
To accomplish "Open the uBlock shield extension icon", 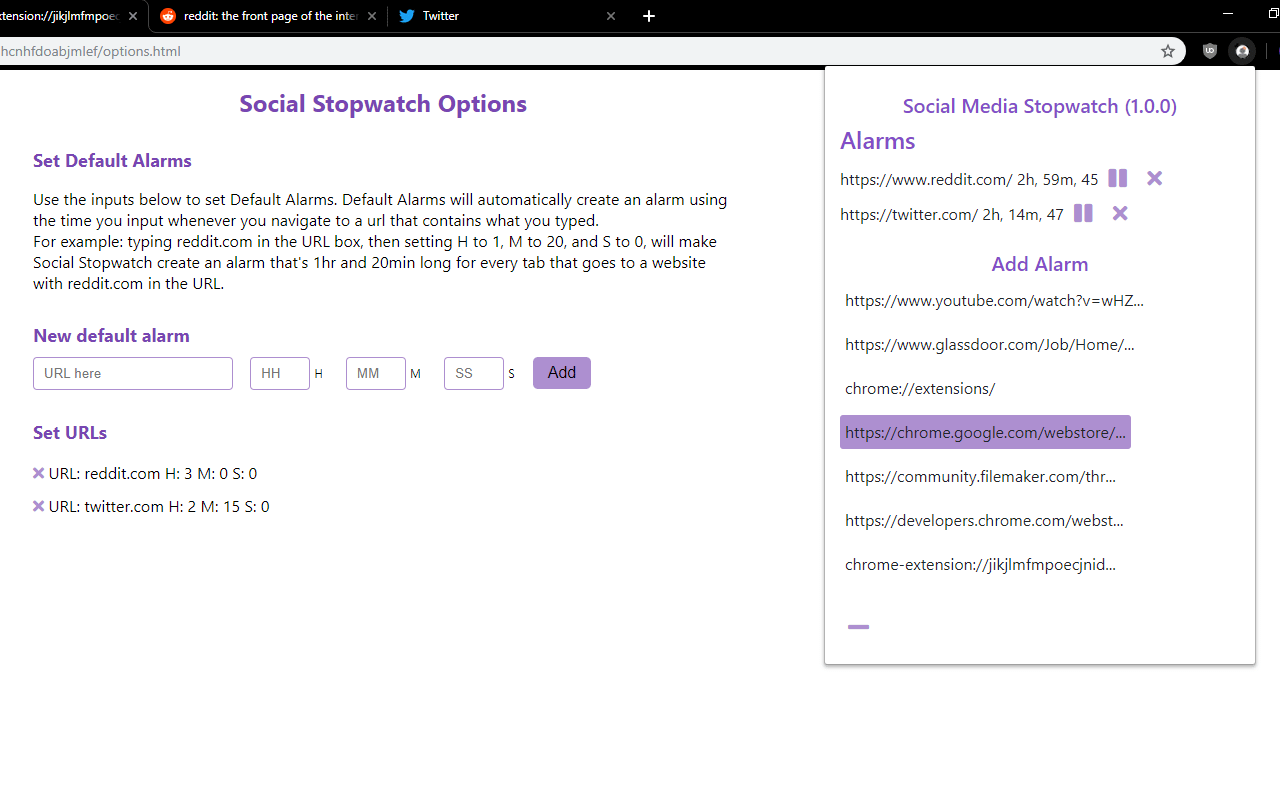I will [1210, 51].
